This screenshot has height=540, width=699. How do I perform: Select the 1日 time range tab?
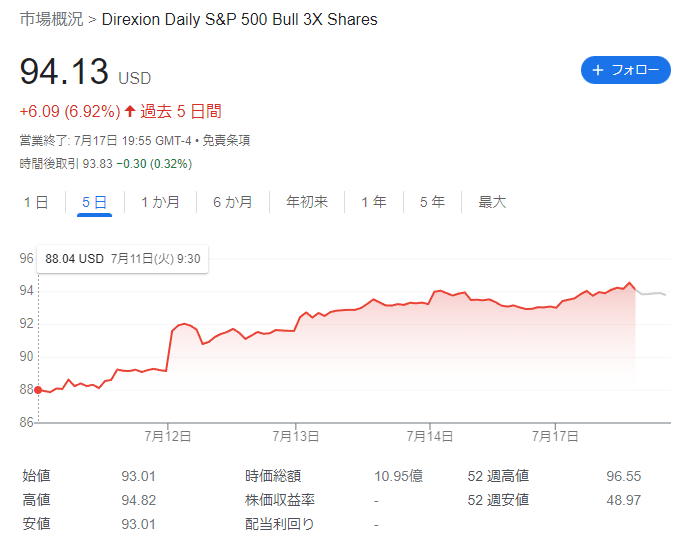pyautogui.click(x=36, y=202)
